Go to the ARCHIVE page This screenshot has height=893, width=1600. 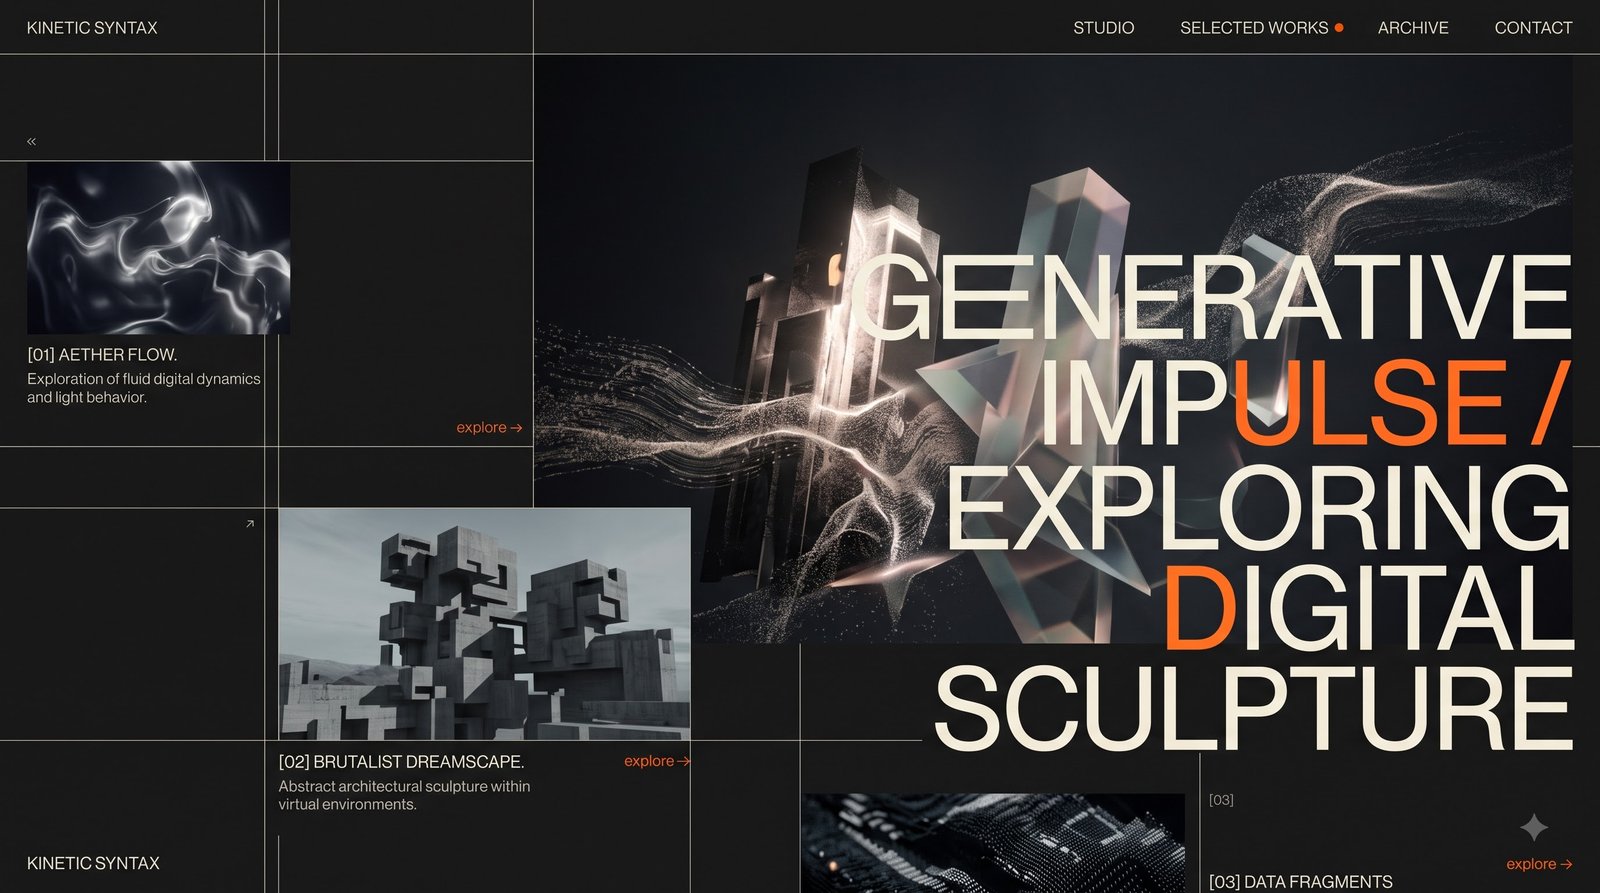(1413, 28)
